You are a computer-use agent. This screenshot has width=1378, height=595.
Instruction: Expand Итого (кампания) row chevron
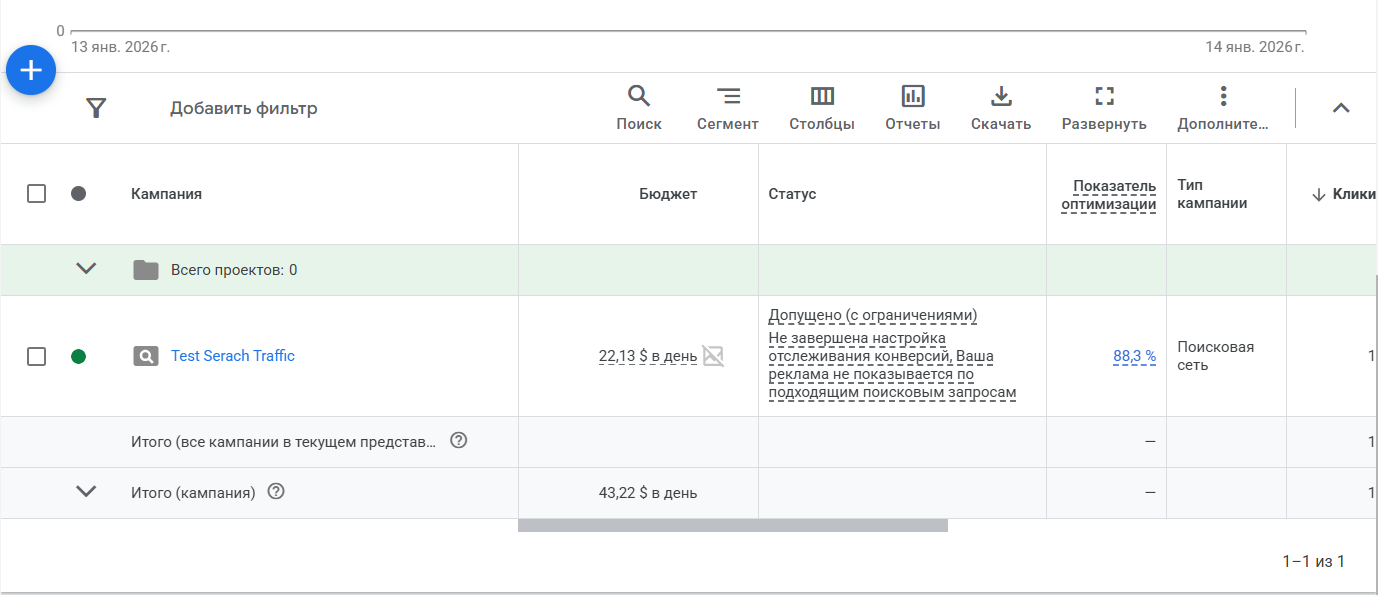[87, 491]
